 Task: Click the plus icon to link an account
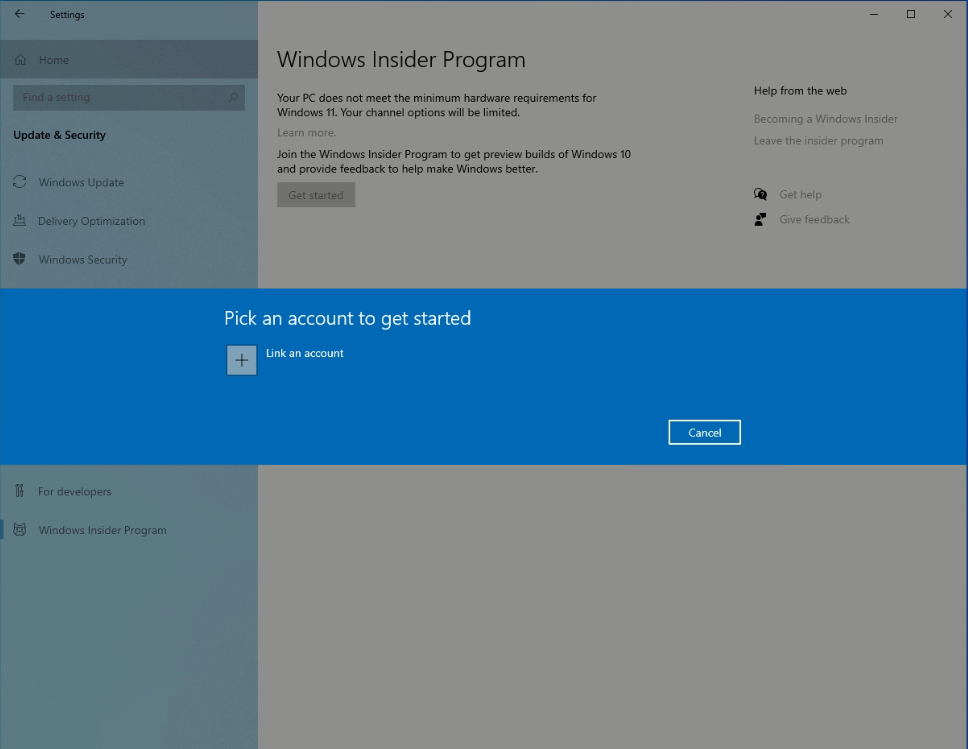[x=241, y=360]
